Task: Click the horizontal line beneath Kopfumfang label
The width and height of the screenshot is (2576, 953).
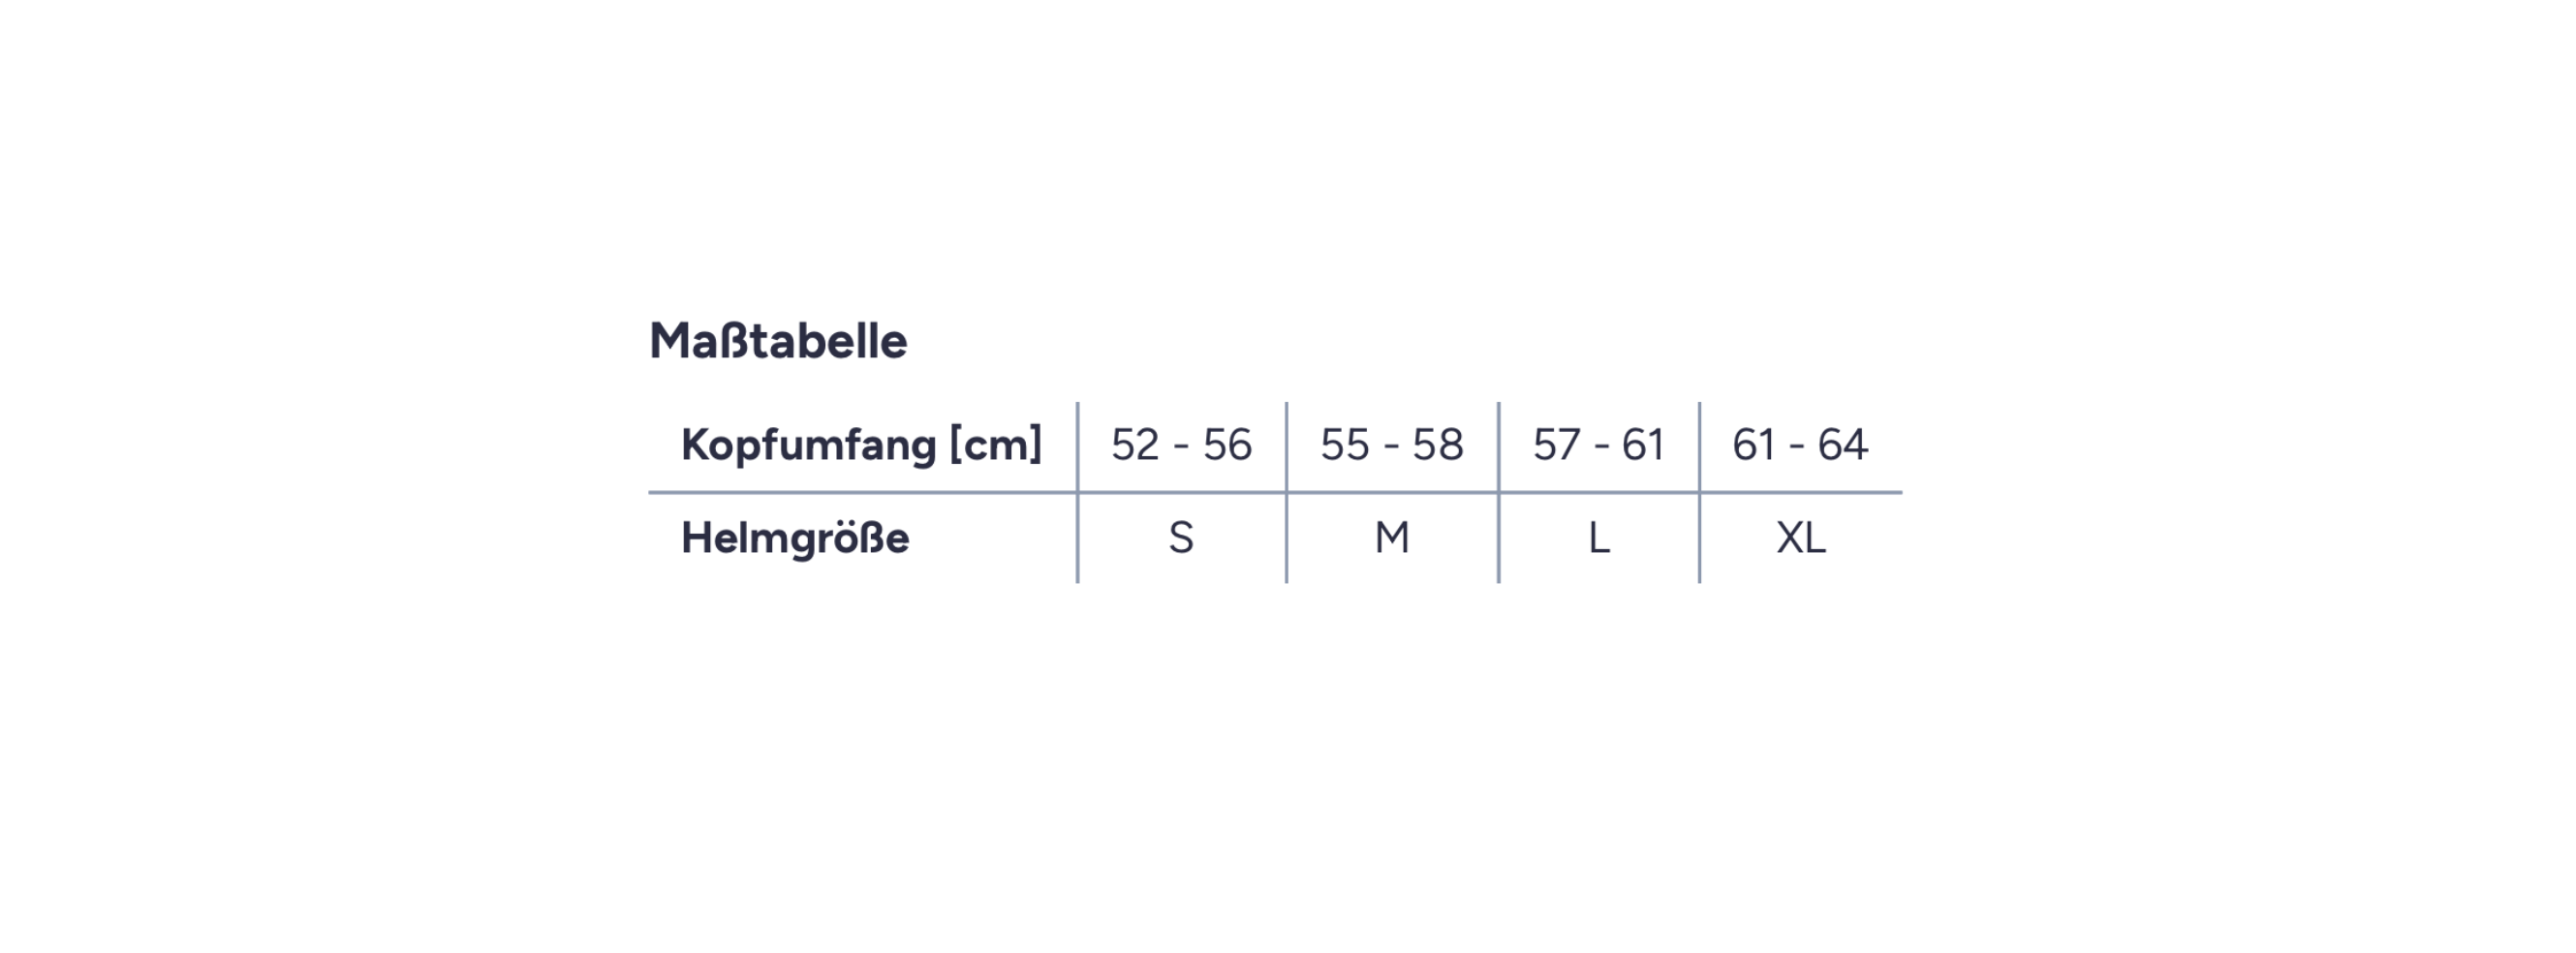Action: 862,492
